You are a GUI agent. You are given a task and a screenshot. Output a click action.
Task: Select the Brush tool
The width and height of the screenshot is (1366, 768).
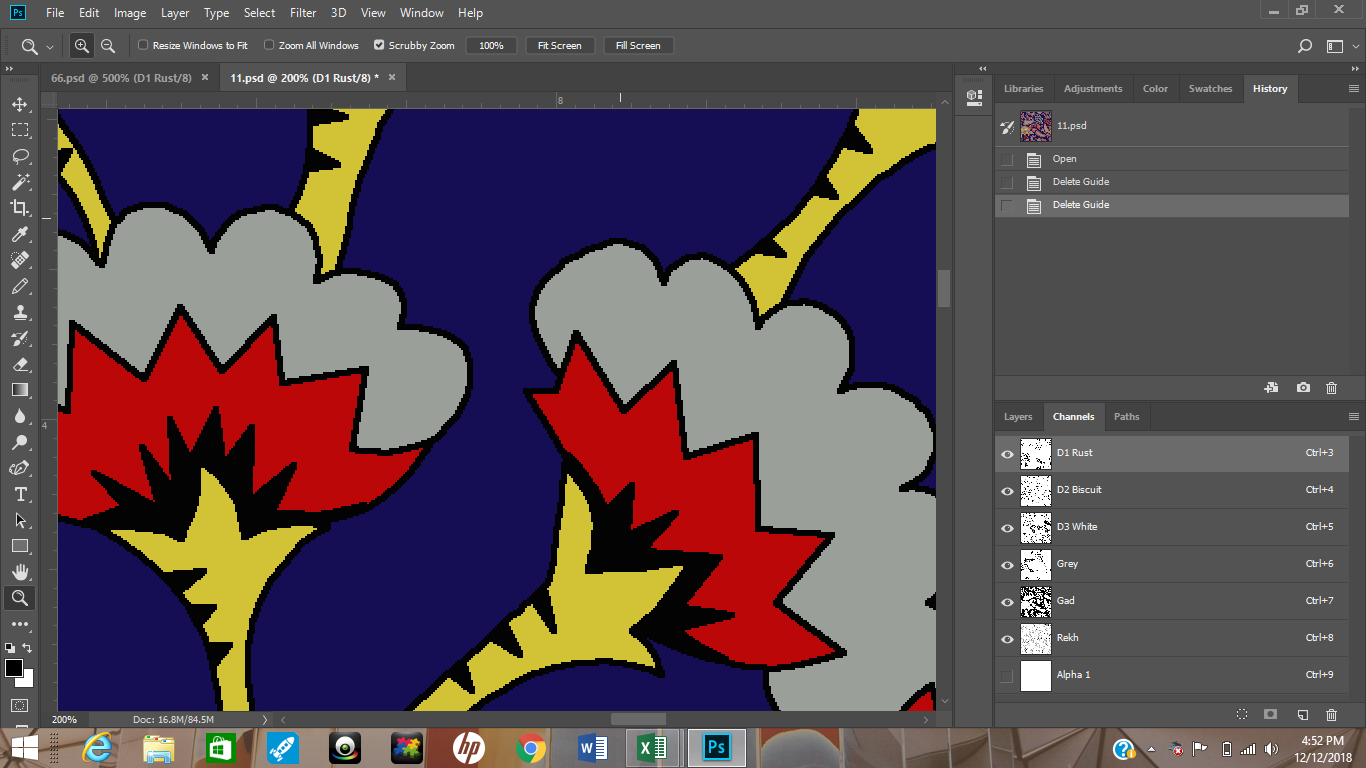coord(19,286)
